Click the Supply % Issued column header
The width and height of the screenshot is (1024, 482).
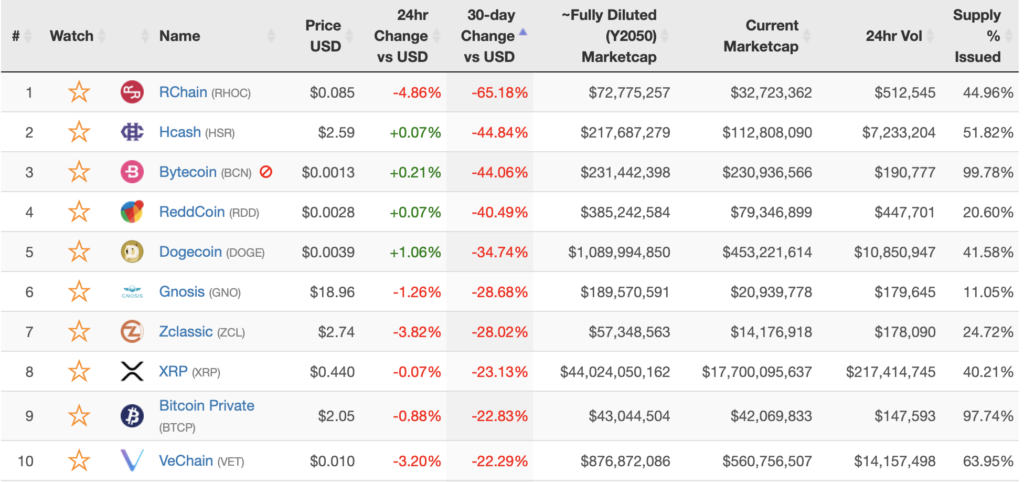point(976,36)
